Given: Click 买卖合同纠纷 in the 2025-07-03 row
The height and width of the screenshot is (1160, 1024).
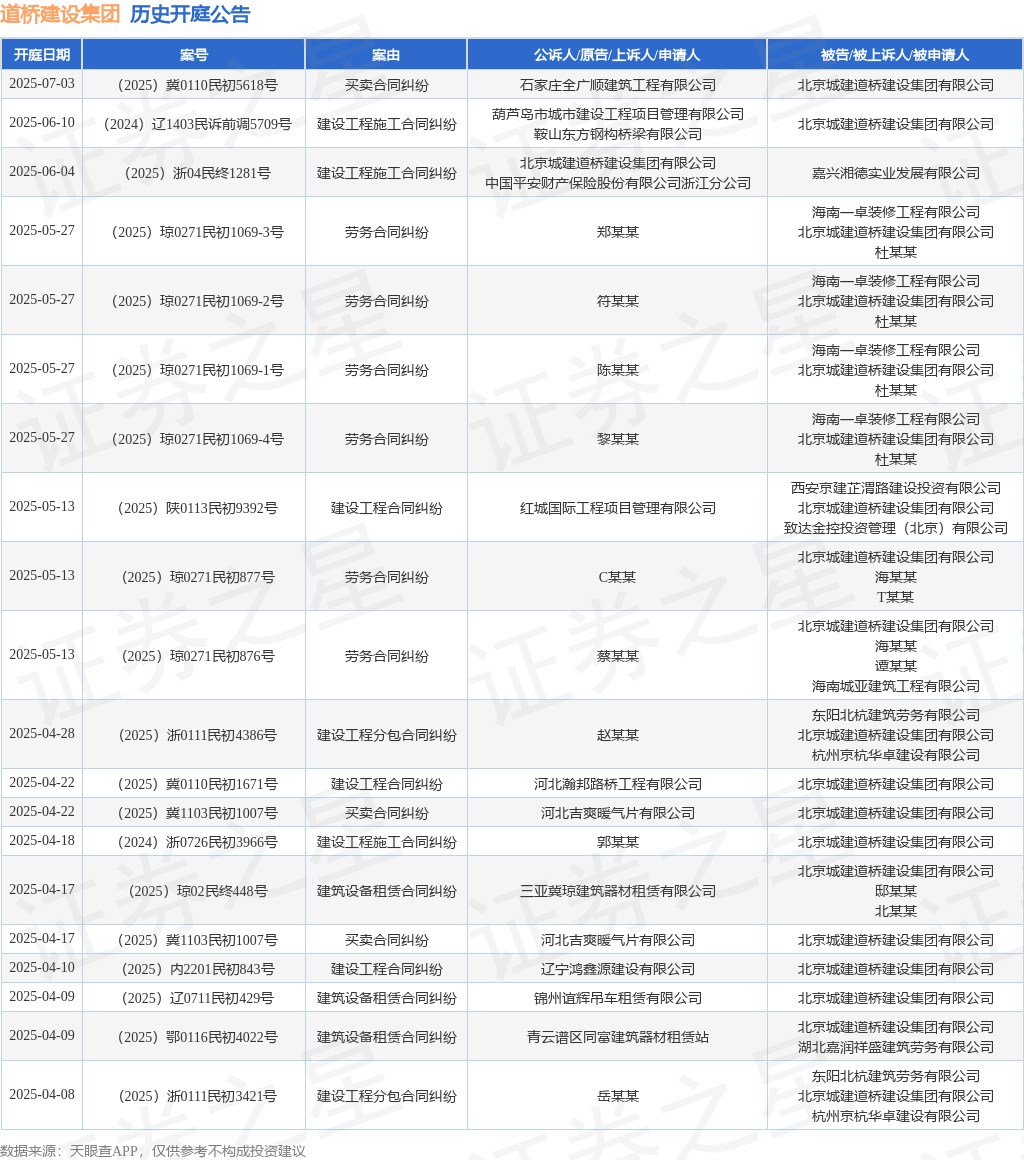Looking at the screenshot, I should point(386,85).
